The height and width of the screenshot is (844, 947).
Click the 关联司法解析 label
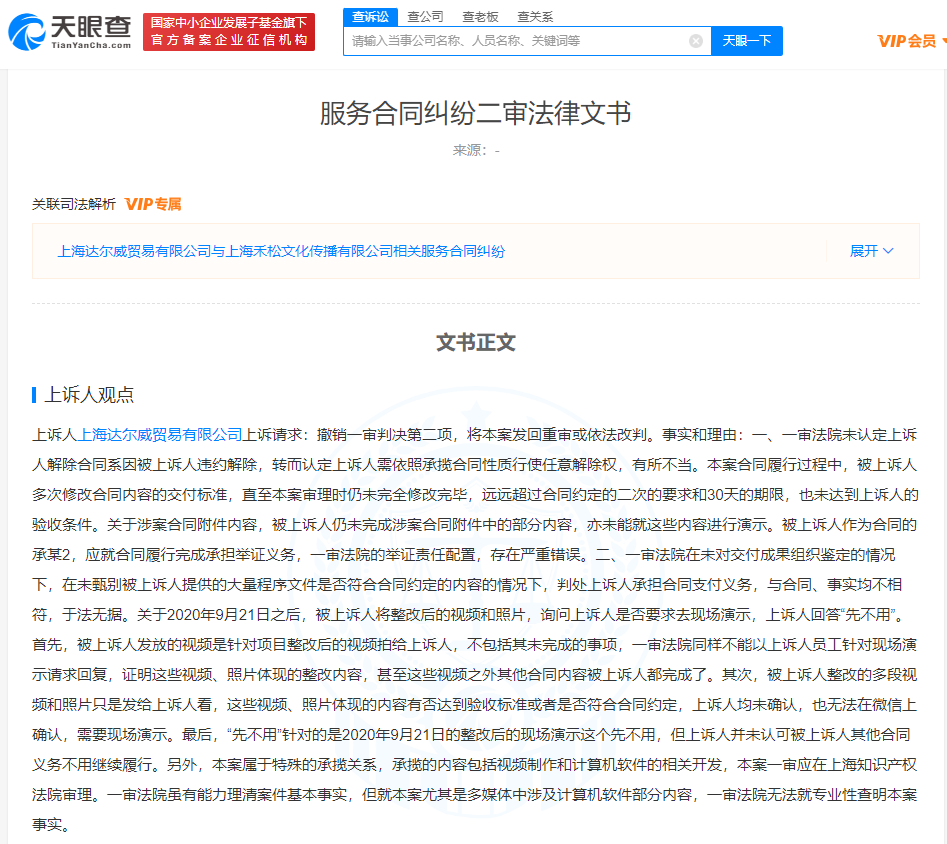point(74,204)
